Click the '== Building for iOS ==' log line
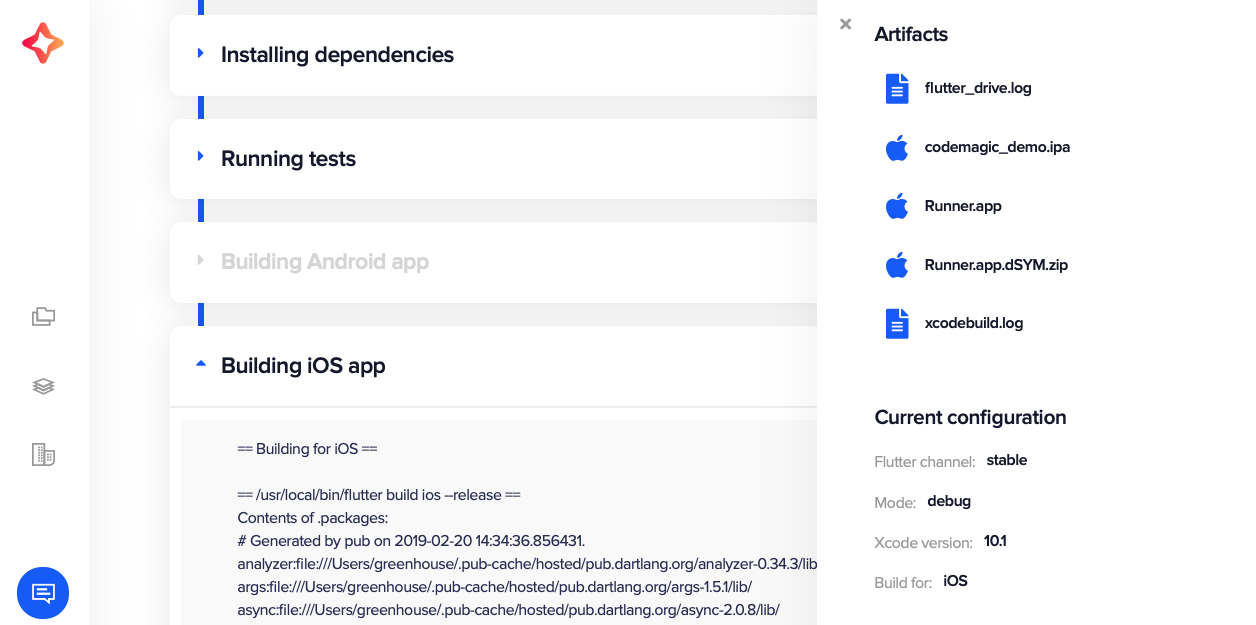 click(307, 449)
